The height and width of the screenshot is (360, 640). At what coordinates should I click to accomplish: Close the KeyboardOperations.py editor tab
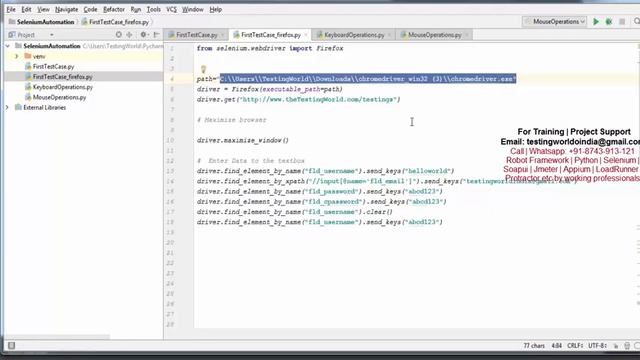389,35
